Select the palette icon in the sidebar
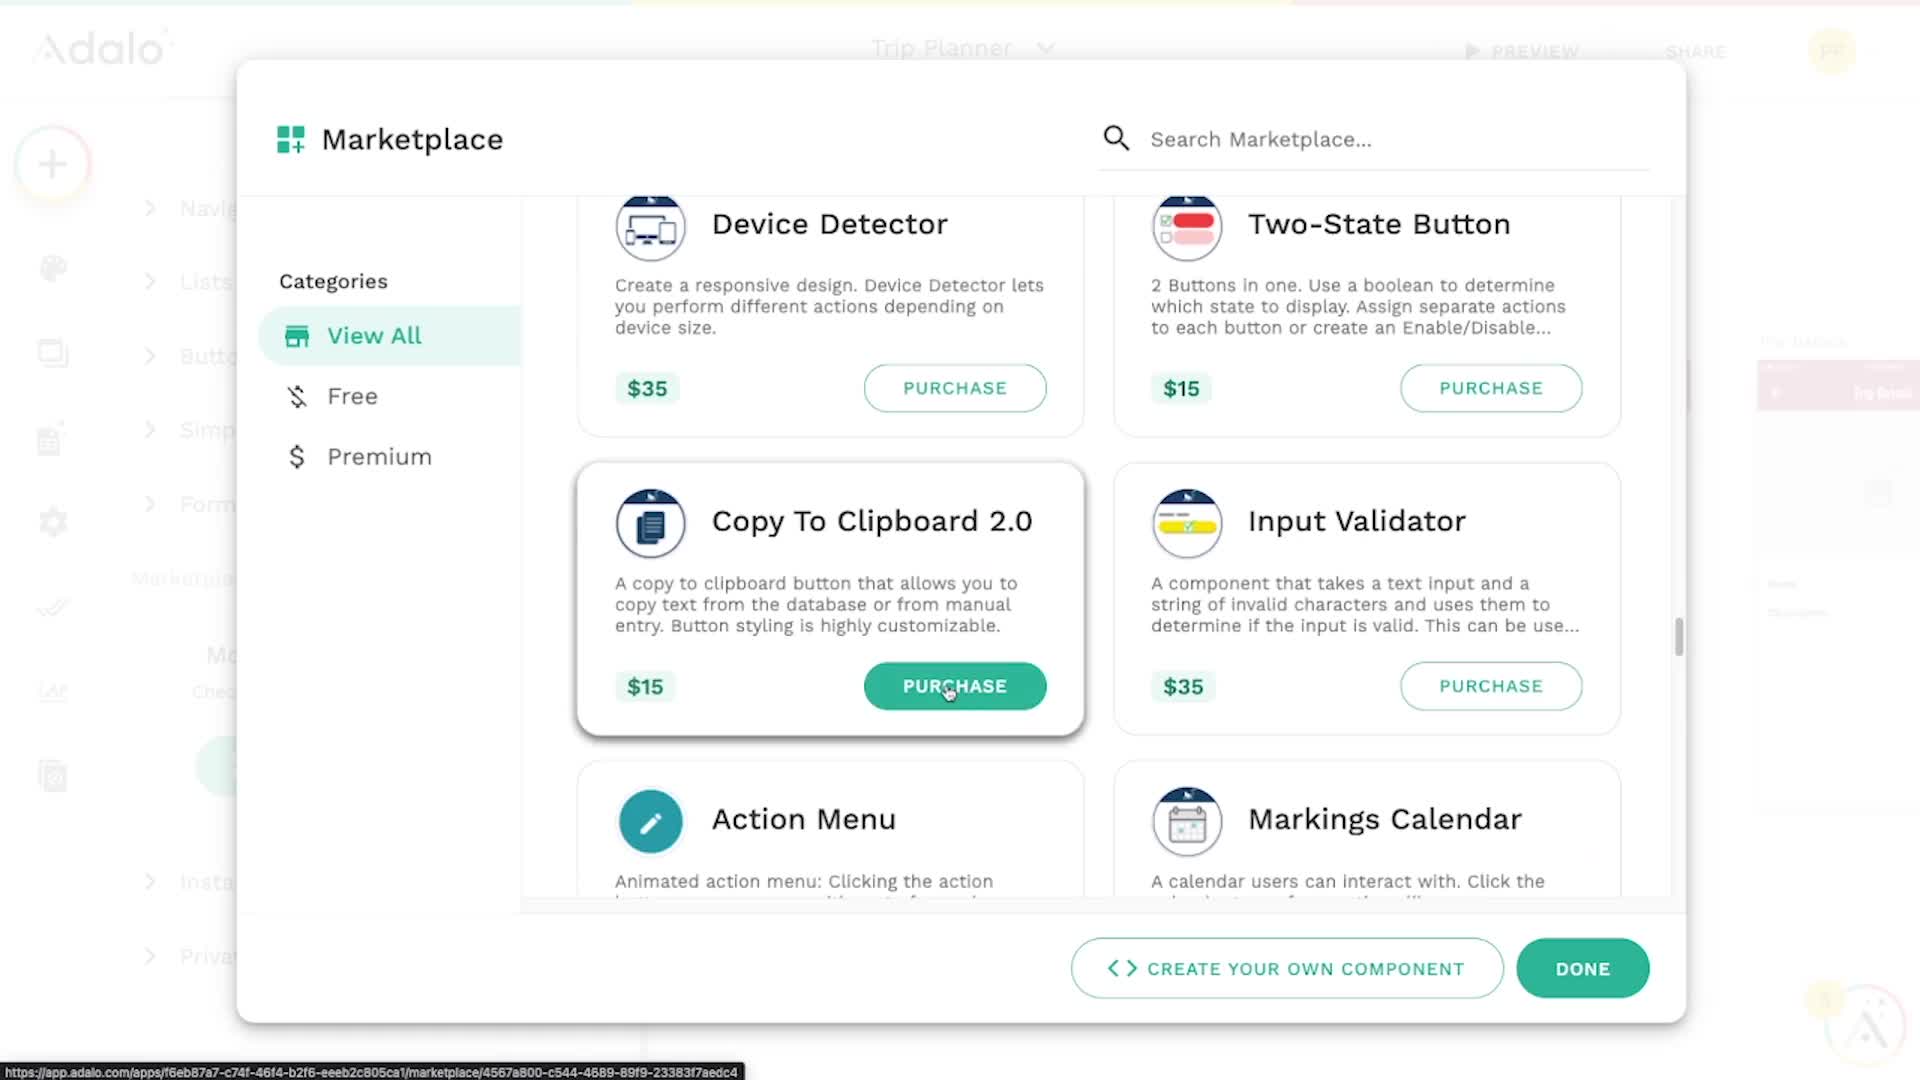The height and width of the screenshot is (1080, 1920). pyautogui.click(x=52, y=268)
